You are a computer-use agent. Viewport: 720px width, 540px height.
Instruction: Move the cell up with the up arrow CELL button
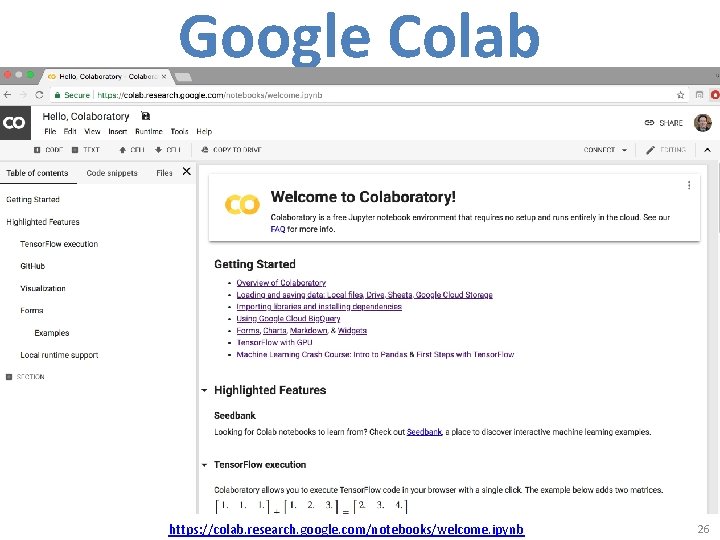132,150
